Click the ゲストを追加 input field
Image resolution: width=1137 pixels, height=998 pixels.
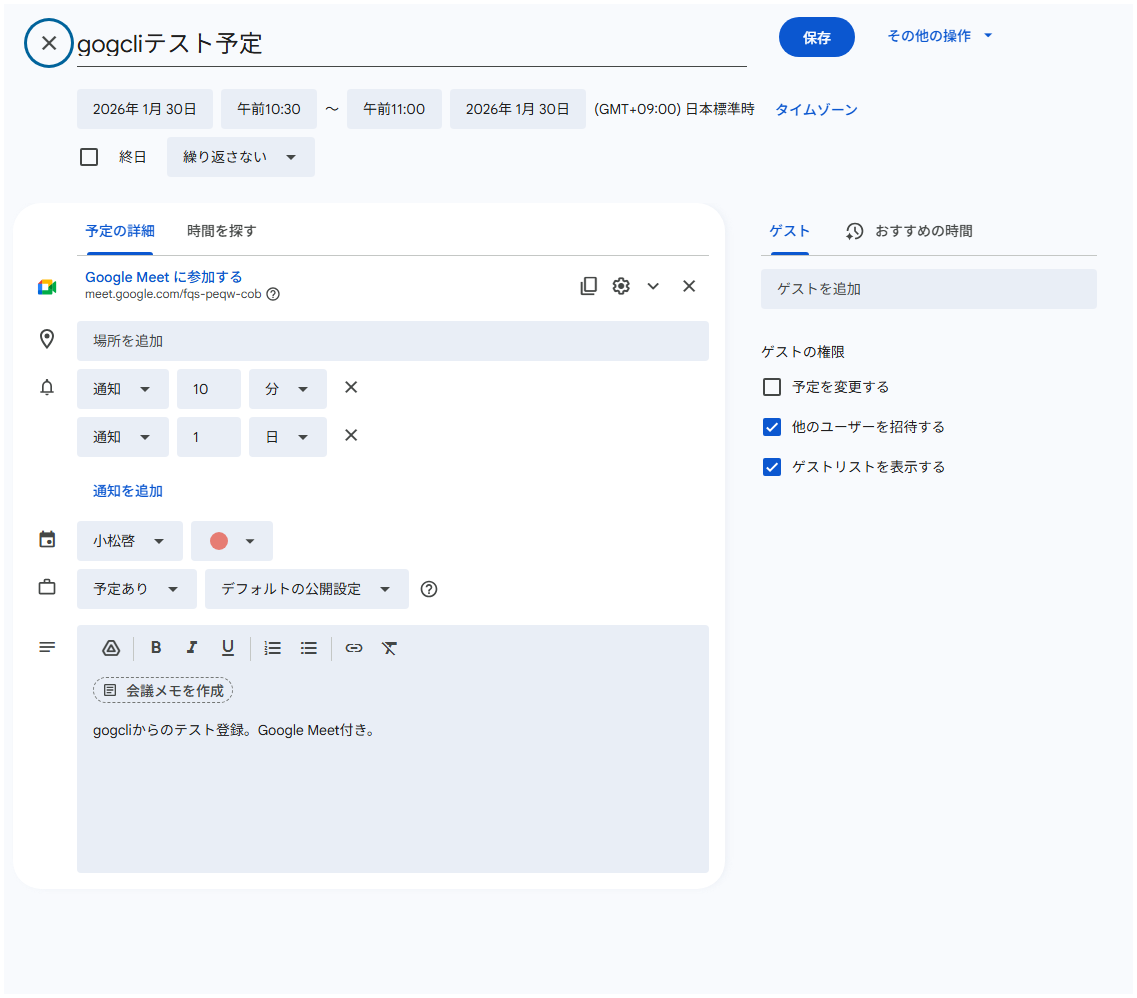928,288
